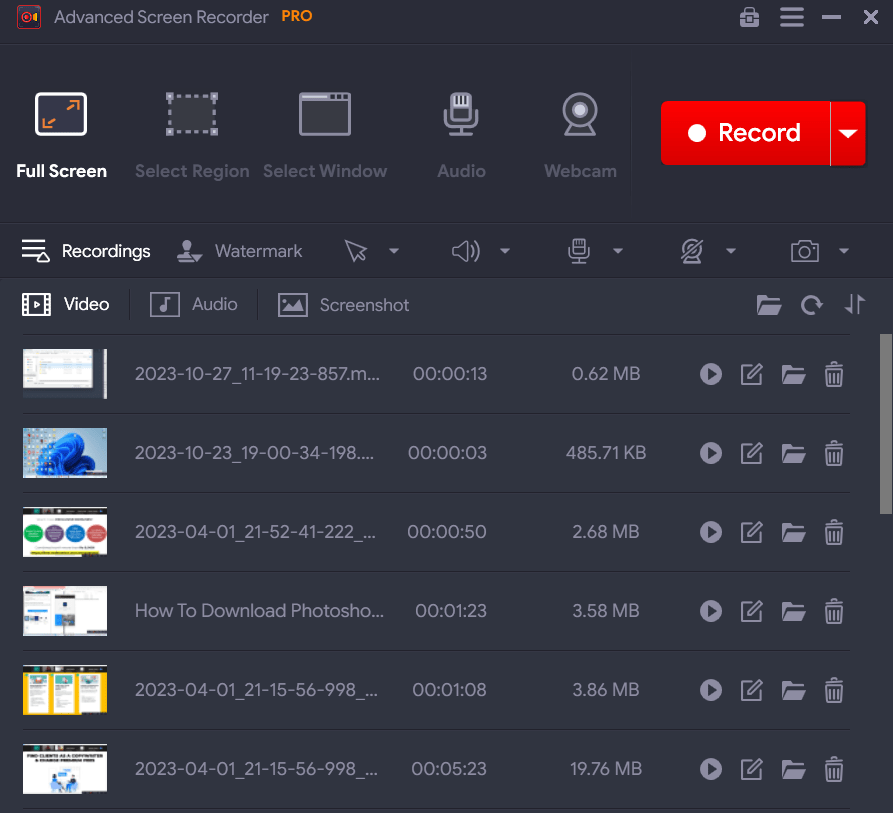Image resolution: width=893 pixels, height=813 pixels.
Task: Expand the Record button dropdown arrow
Action: pos(848,133)
